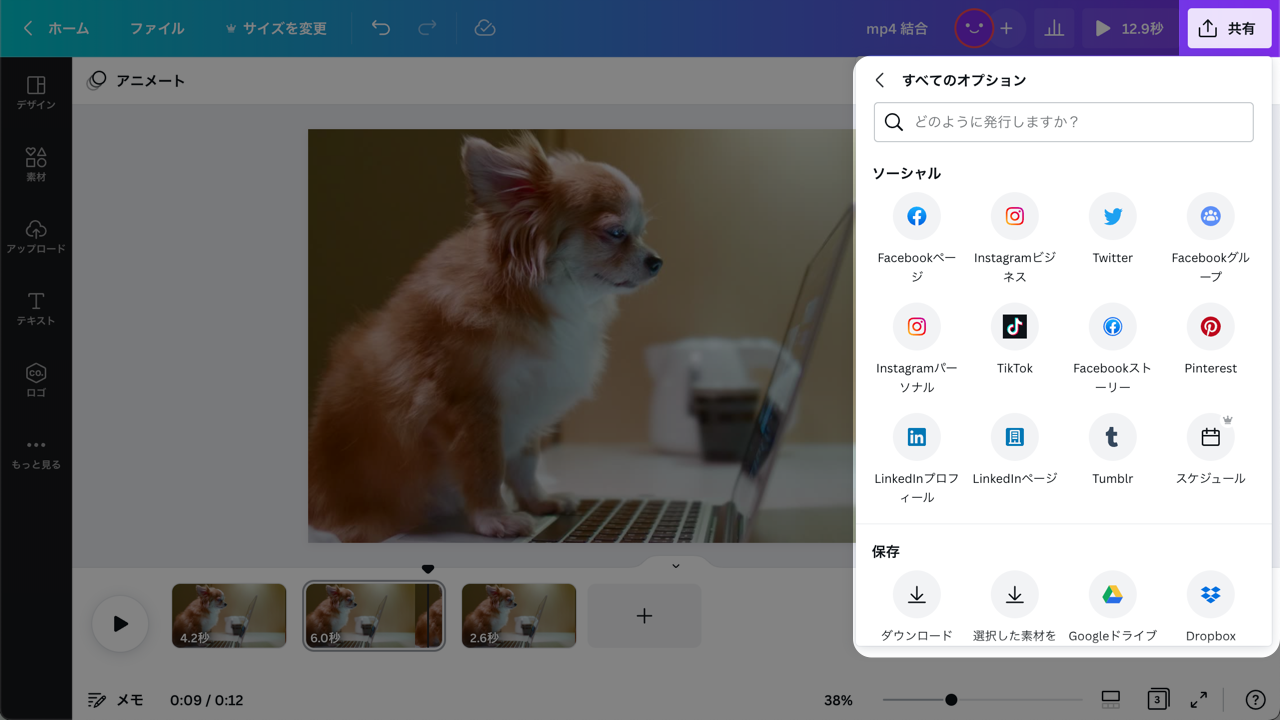Go back from すべてのオプション panel
The height and width of the screenshot is (720, 1280).
pos(880,80)
